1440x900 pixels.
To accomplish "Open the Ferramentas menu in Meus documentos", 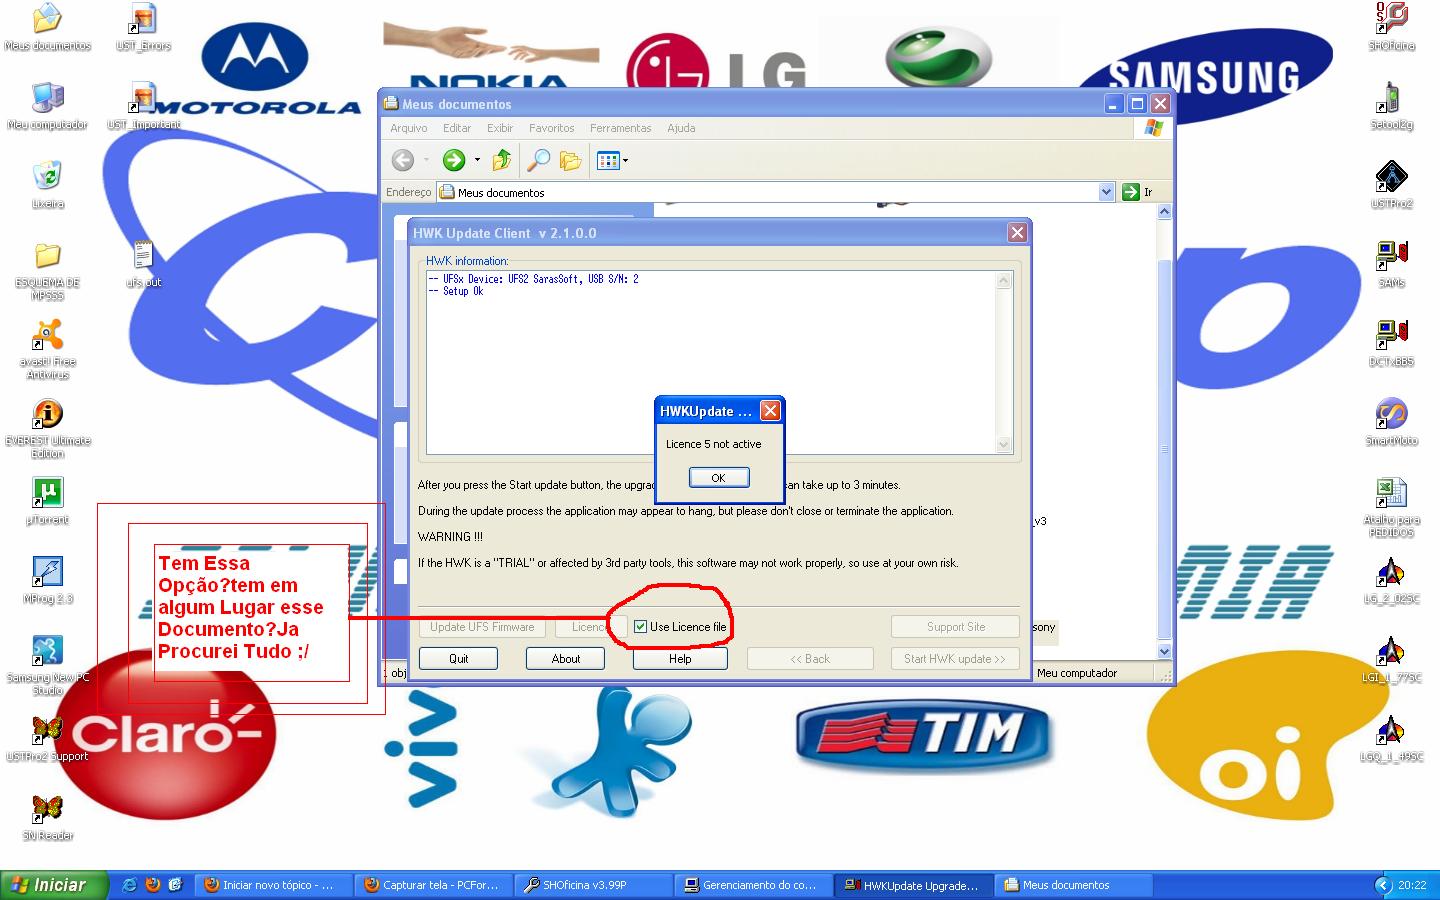I will tap(620, 128).
